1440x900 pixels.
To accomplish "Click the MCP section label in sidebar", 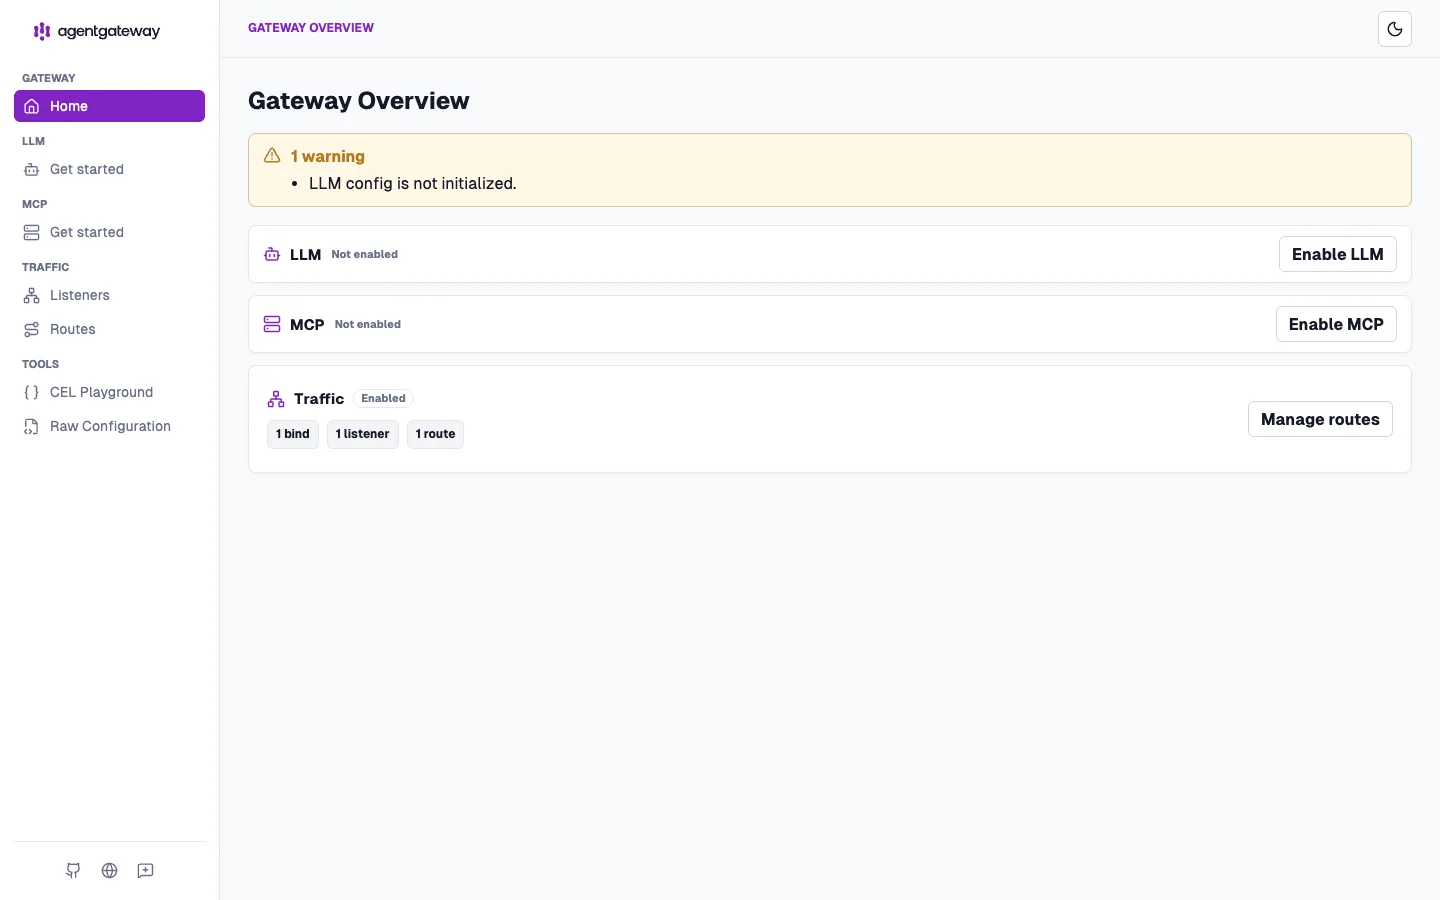I will tap(35, 204).
